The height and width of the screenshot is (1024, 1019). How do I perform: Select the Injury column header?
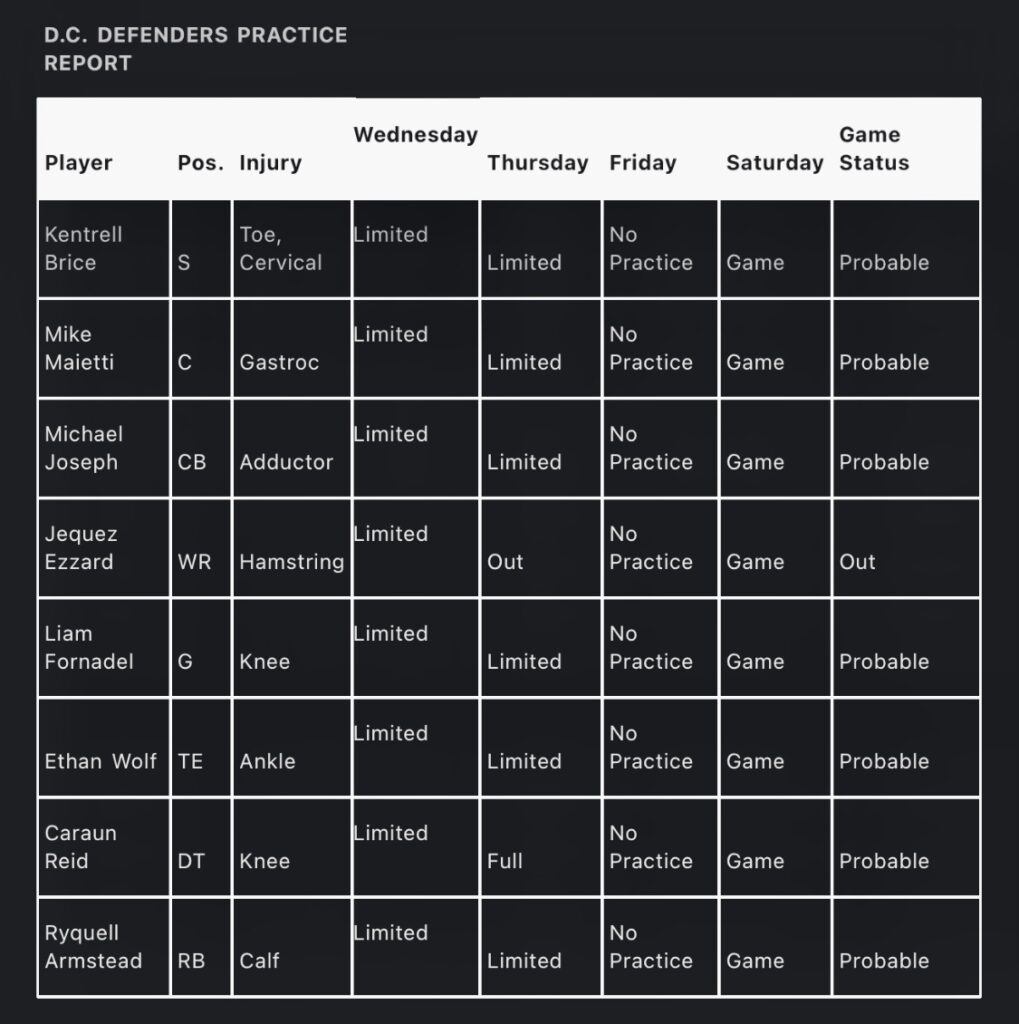pyautogui.click(x=270, y=163)
